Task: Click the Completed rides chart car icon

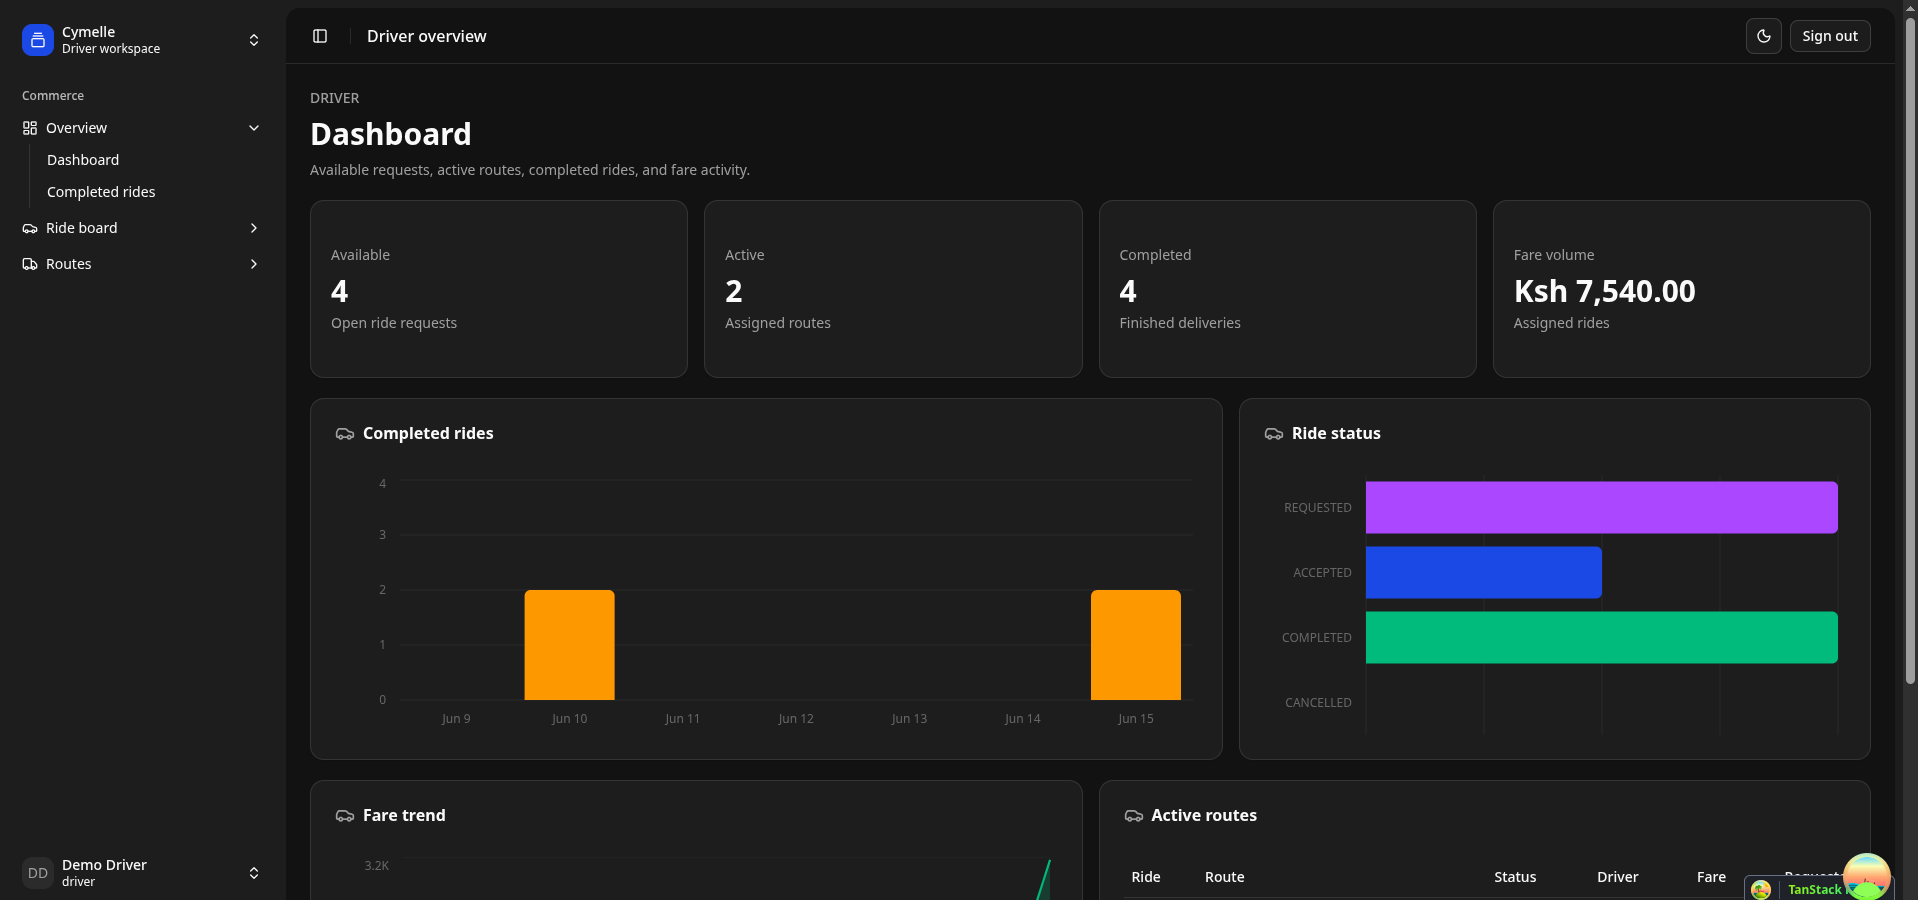Action: 345,434
